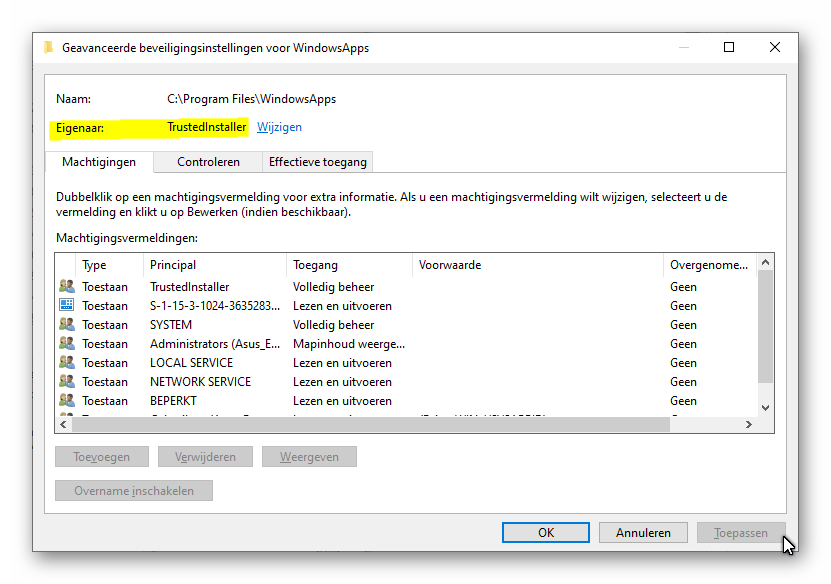Viewport: 831px width, 584px height.
Task: Click the TrustedInstaller row user icon
Action: [67, 286]
